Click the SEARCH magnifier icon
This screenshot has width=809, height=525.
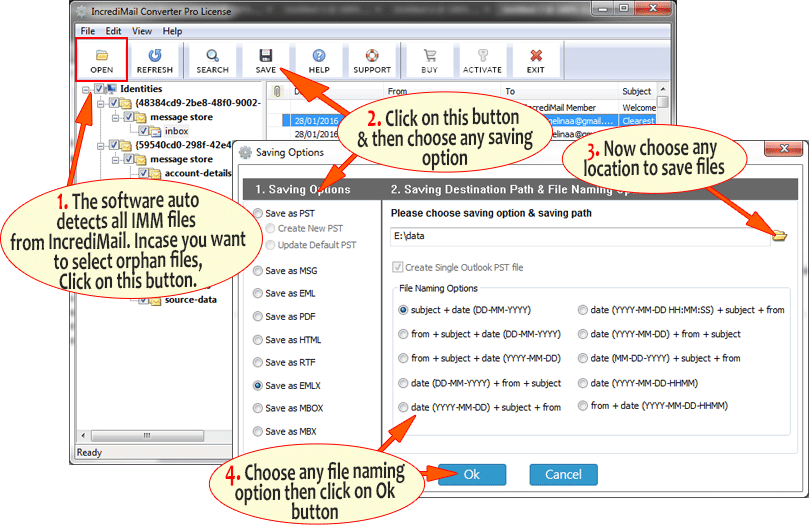(x=212, y=55)
